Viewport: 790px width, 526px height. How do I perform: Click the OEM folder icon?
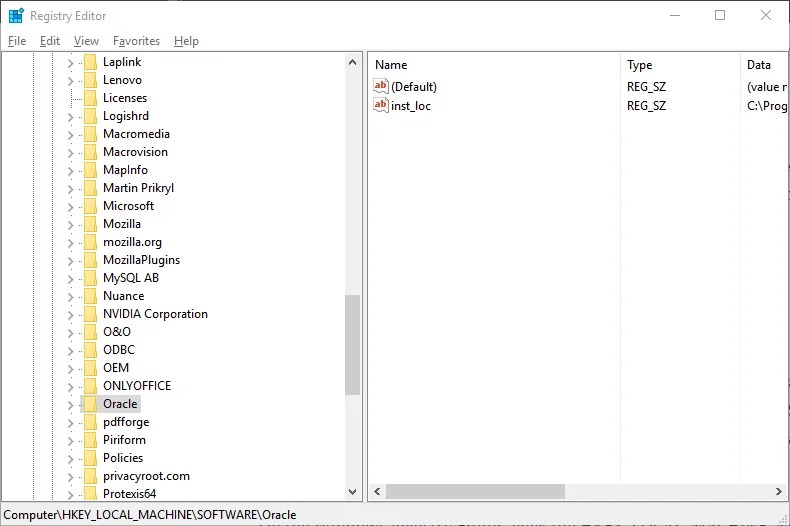(90, 368)
